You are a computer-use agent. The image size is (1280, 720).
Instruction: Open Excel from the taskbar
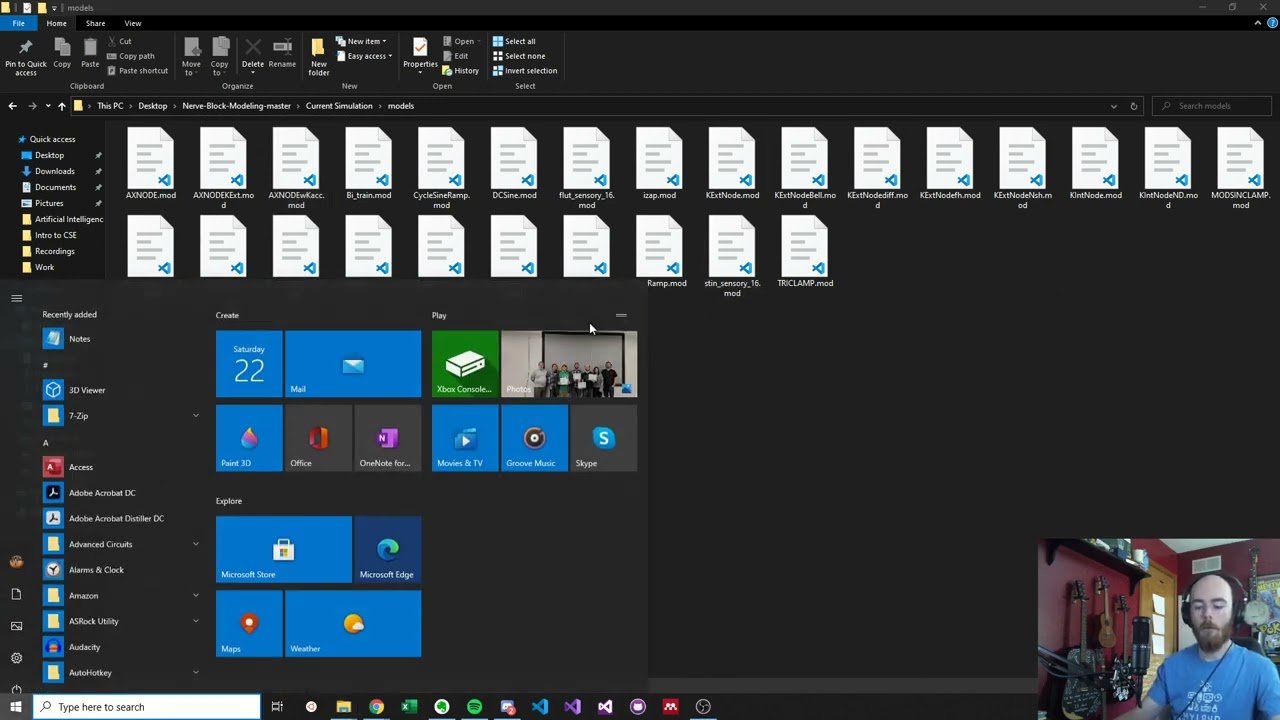[409, 707]
